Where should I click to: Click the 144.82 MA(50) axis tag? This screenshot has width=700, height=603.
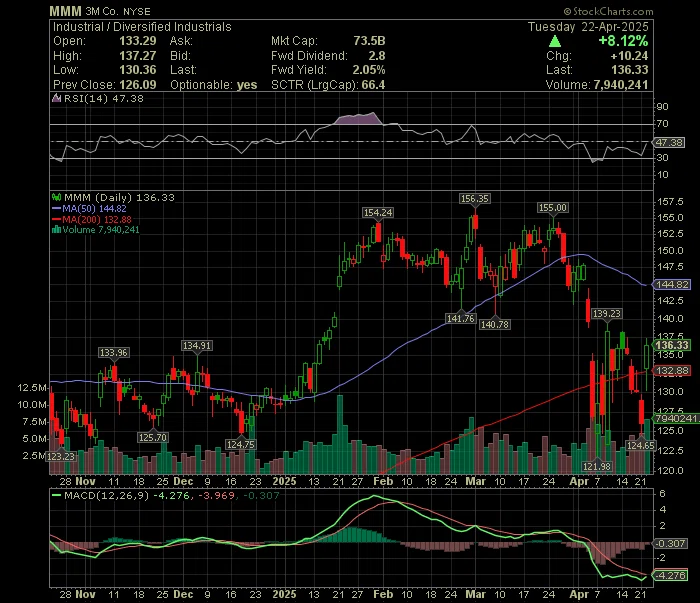[x=672, y=285]
